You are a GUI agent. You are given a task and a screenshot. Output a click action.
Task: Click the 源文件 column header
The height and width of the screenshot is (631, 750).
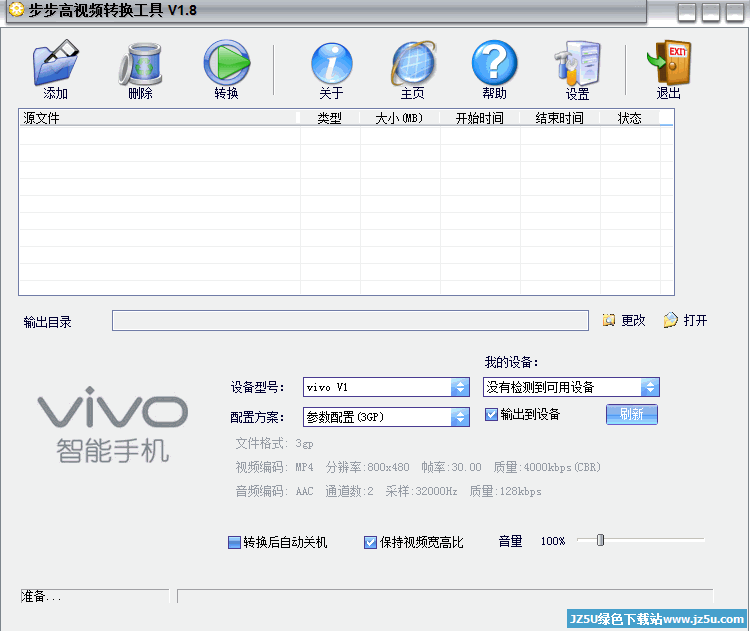[158, 118]
